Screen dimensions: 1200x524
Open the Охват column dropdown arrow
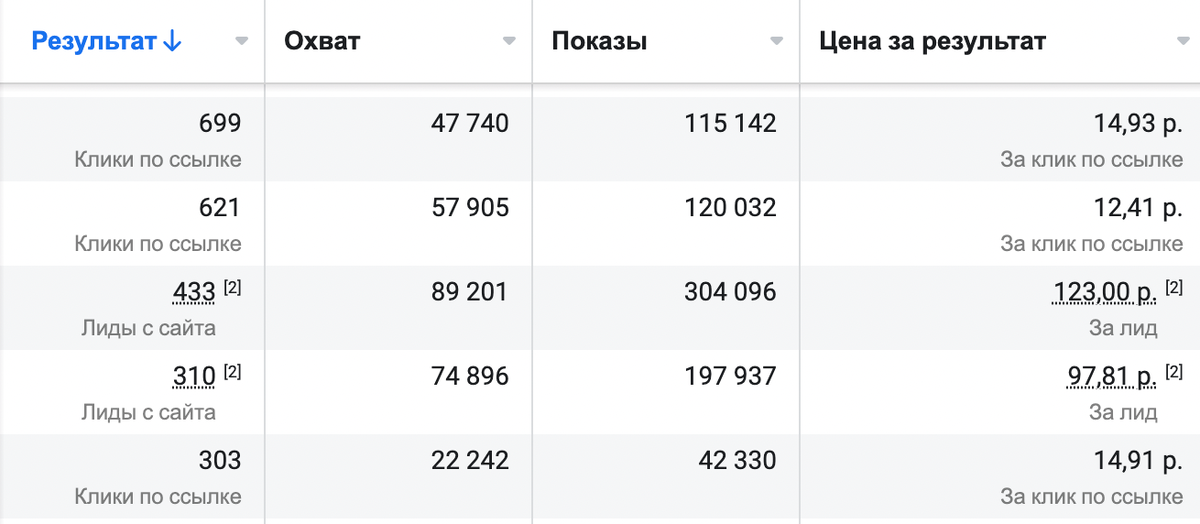pyautogui.click(x=509, y=41)
